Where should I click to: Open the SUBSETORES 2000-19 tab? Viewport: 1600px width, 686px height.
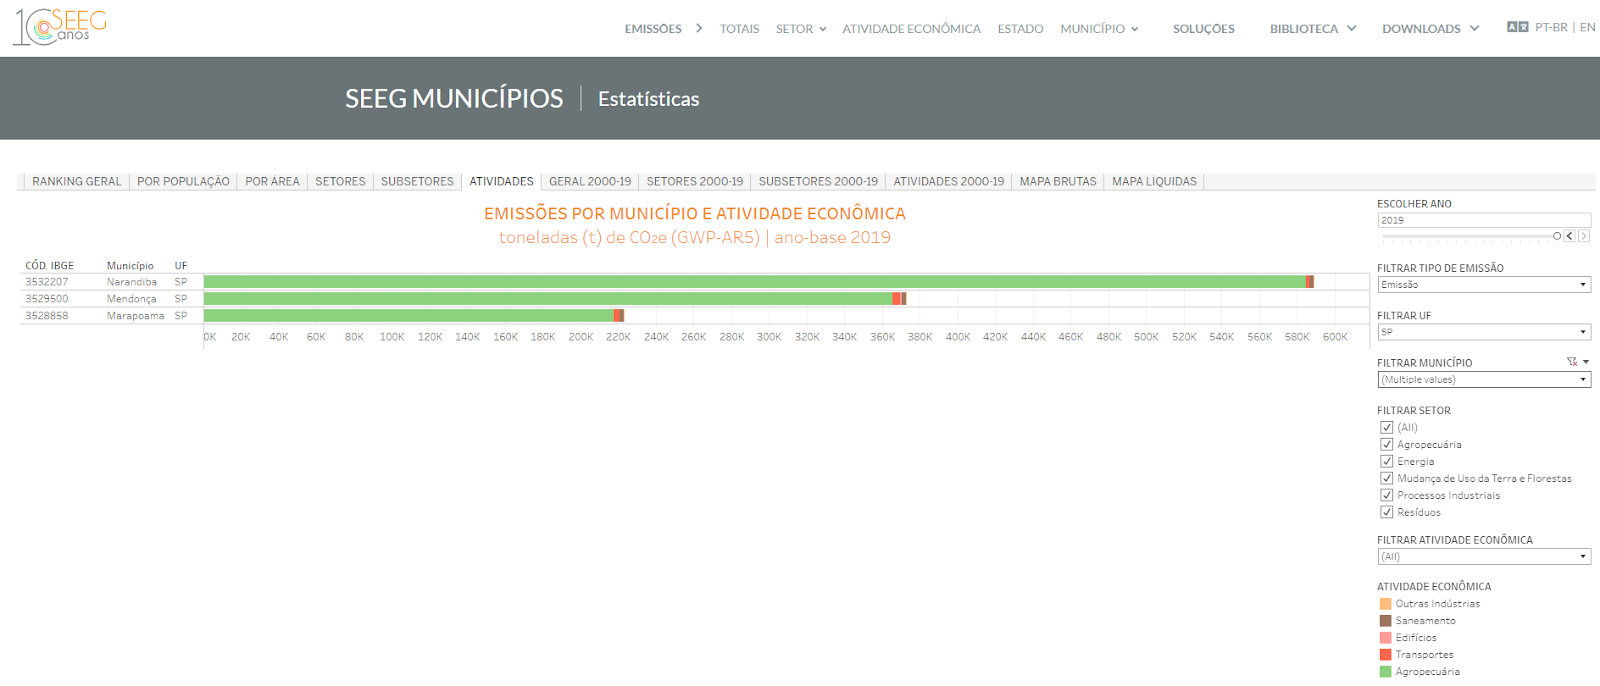(x=818, y=181)
